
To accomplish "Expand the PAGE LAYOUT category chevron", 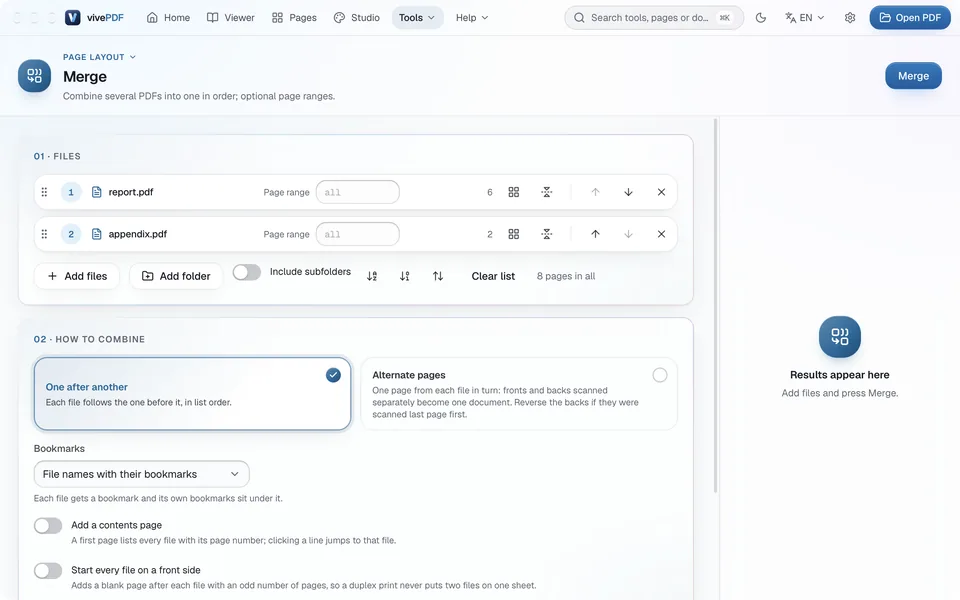I will click(x=133, y=57).
